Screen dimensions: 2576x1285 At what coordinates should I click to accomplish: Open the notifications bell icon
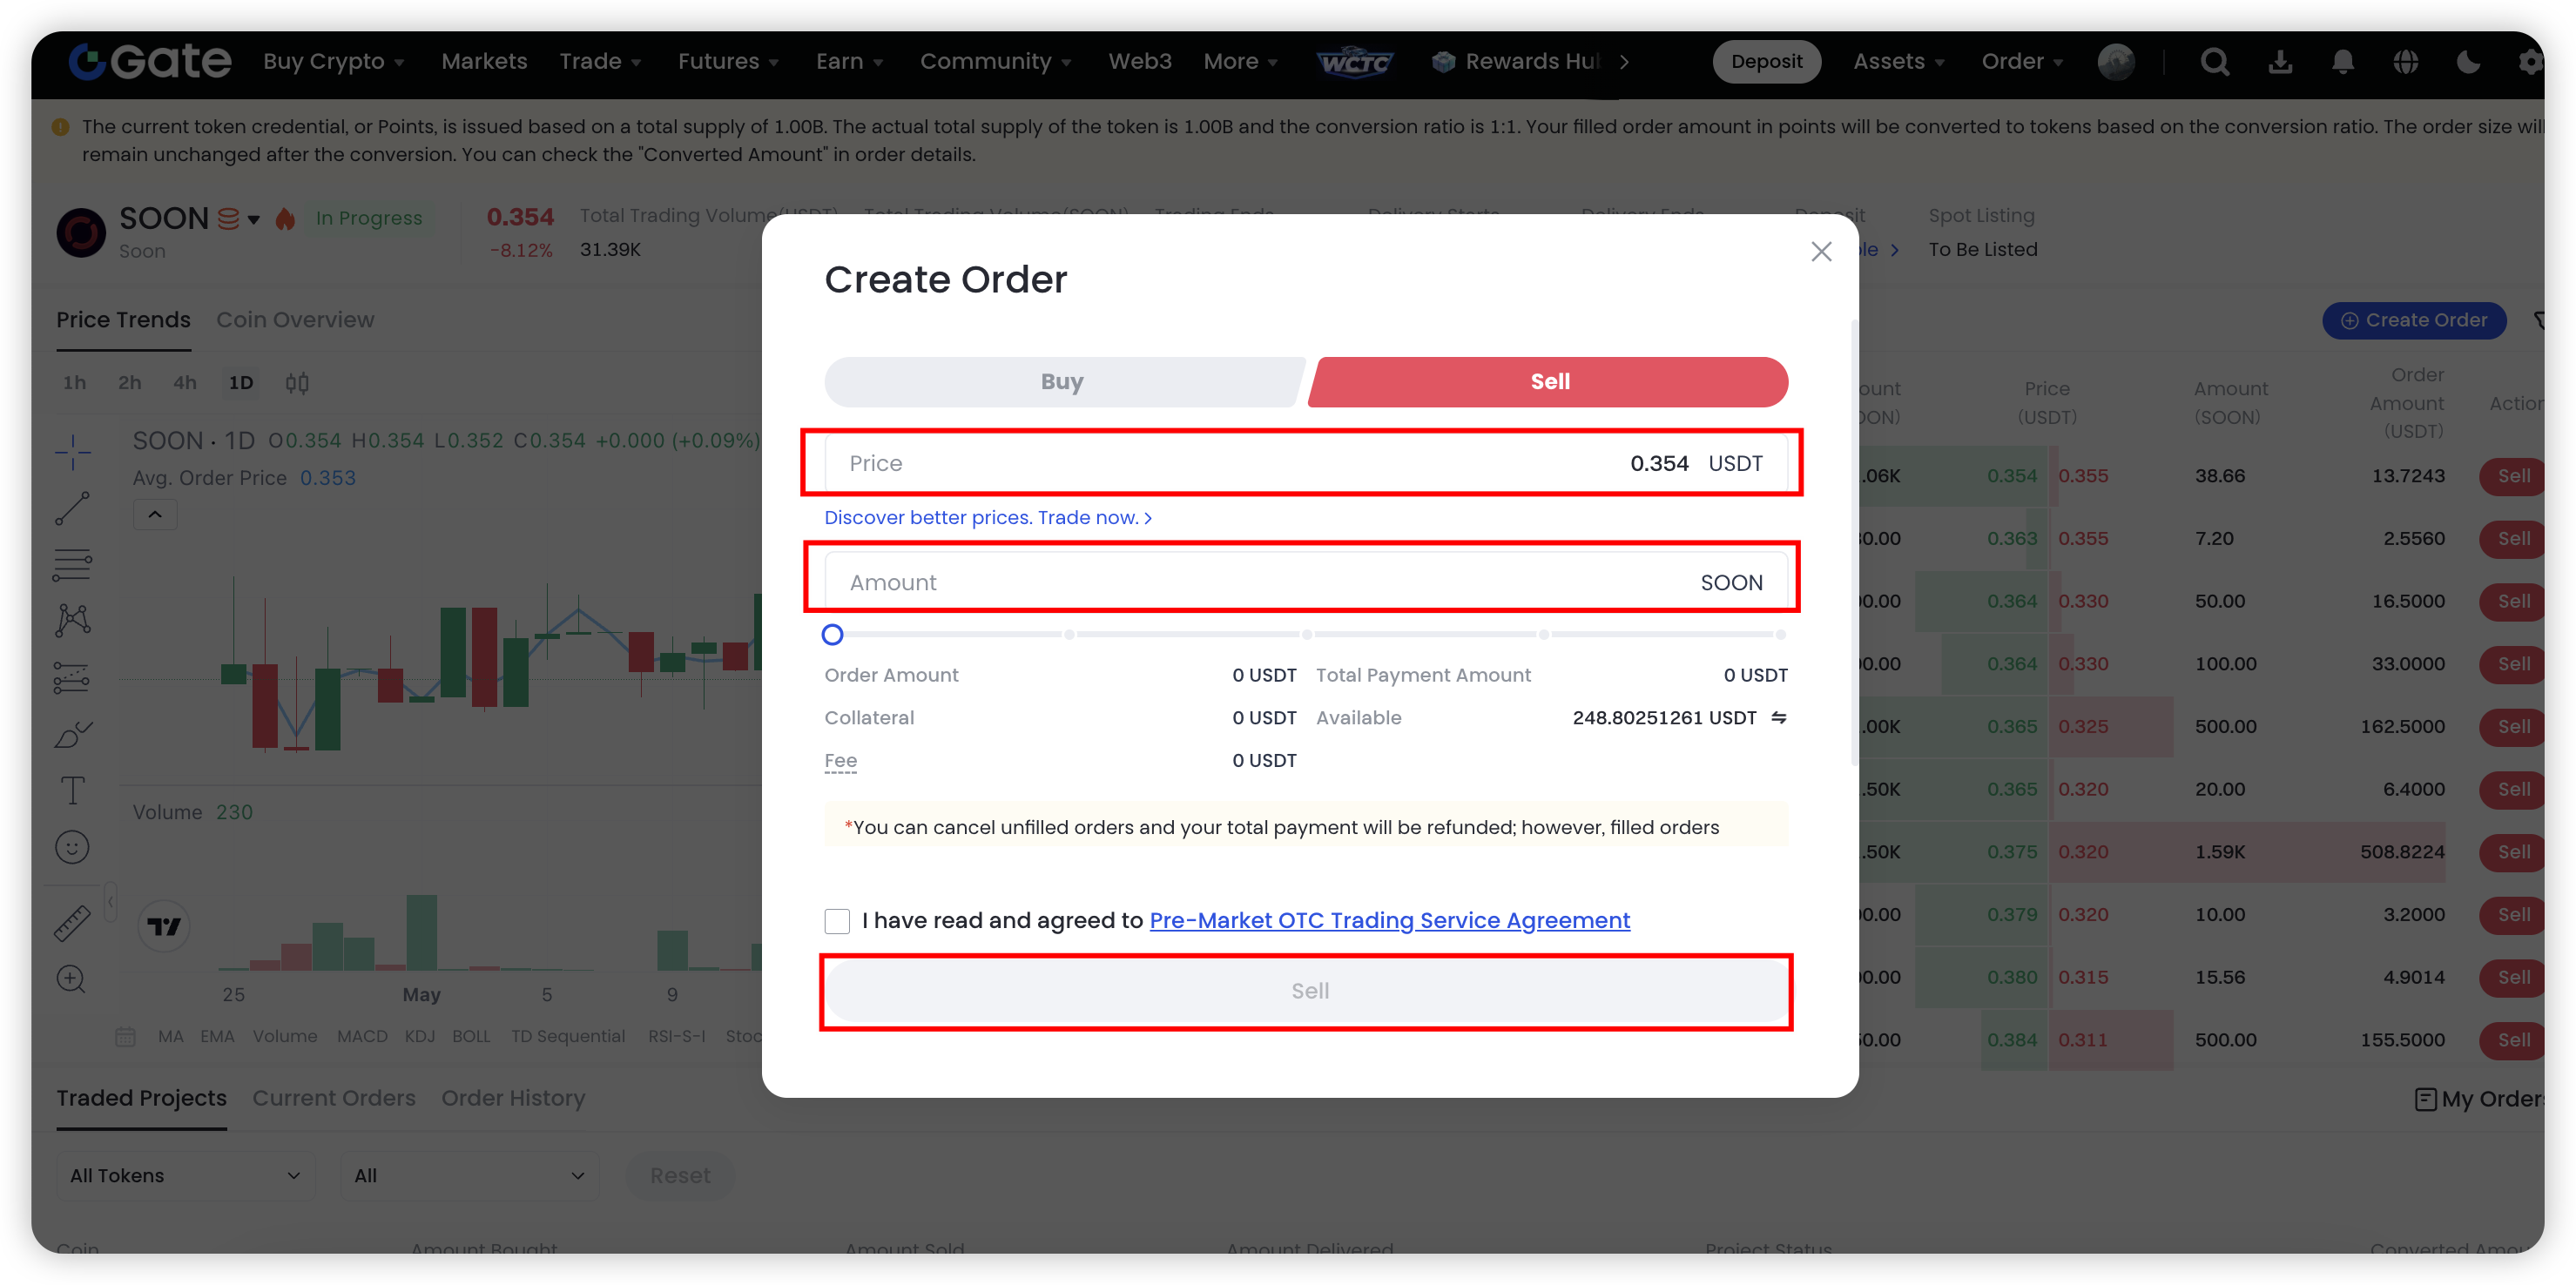coord(2342,62)
